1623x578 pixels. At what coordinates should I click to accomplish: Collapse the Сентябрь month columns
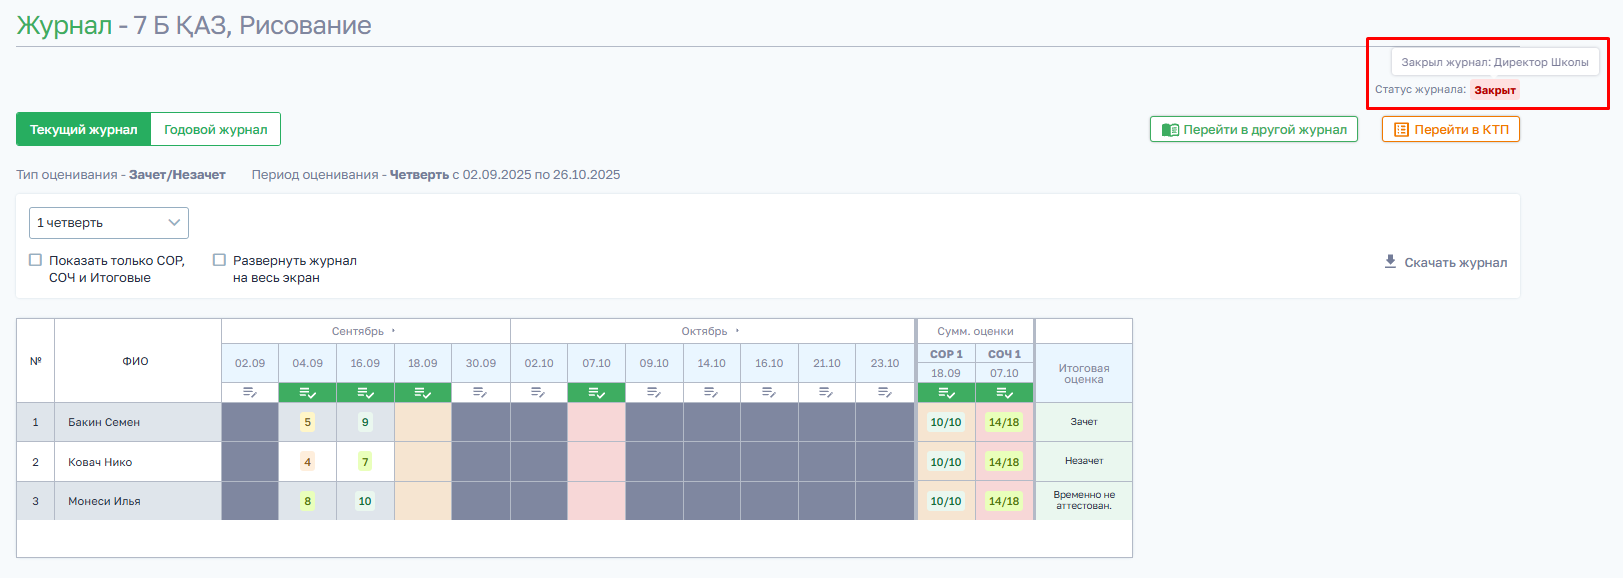click(393, 331)
